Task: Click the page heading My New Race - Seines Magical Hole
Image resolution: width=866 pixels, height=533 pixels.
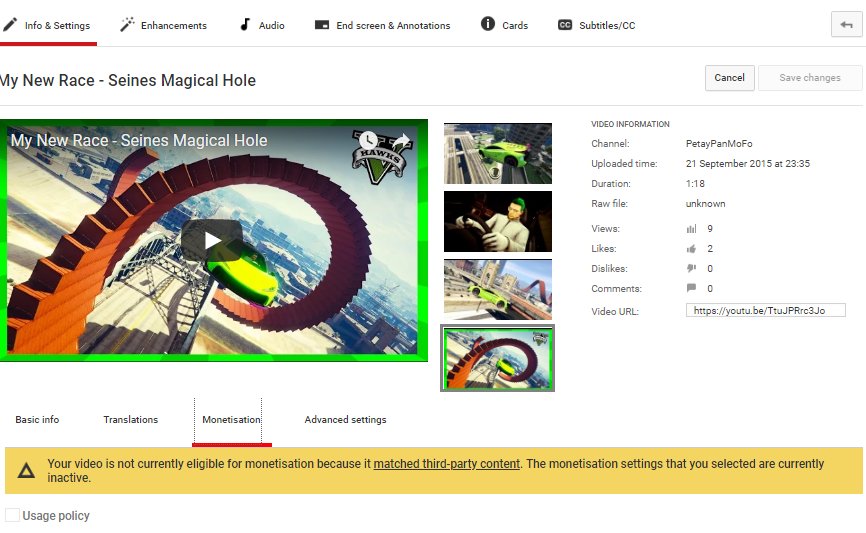Action: coord(128,81)
